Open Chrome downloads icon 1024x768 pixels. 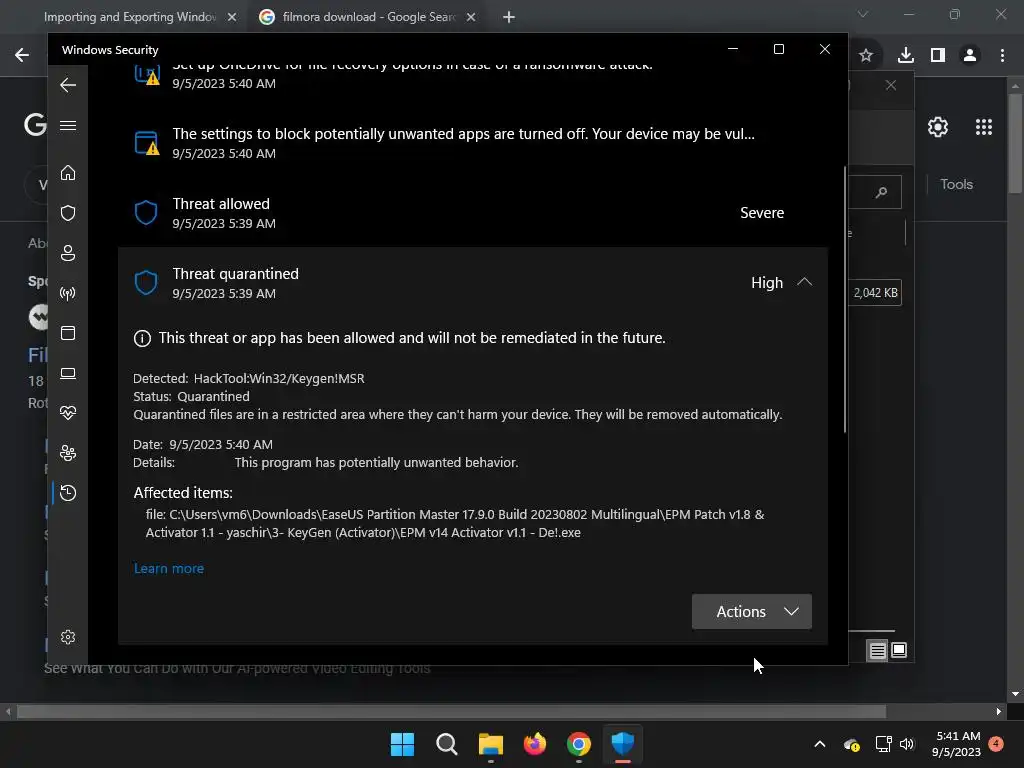905,56
